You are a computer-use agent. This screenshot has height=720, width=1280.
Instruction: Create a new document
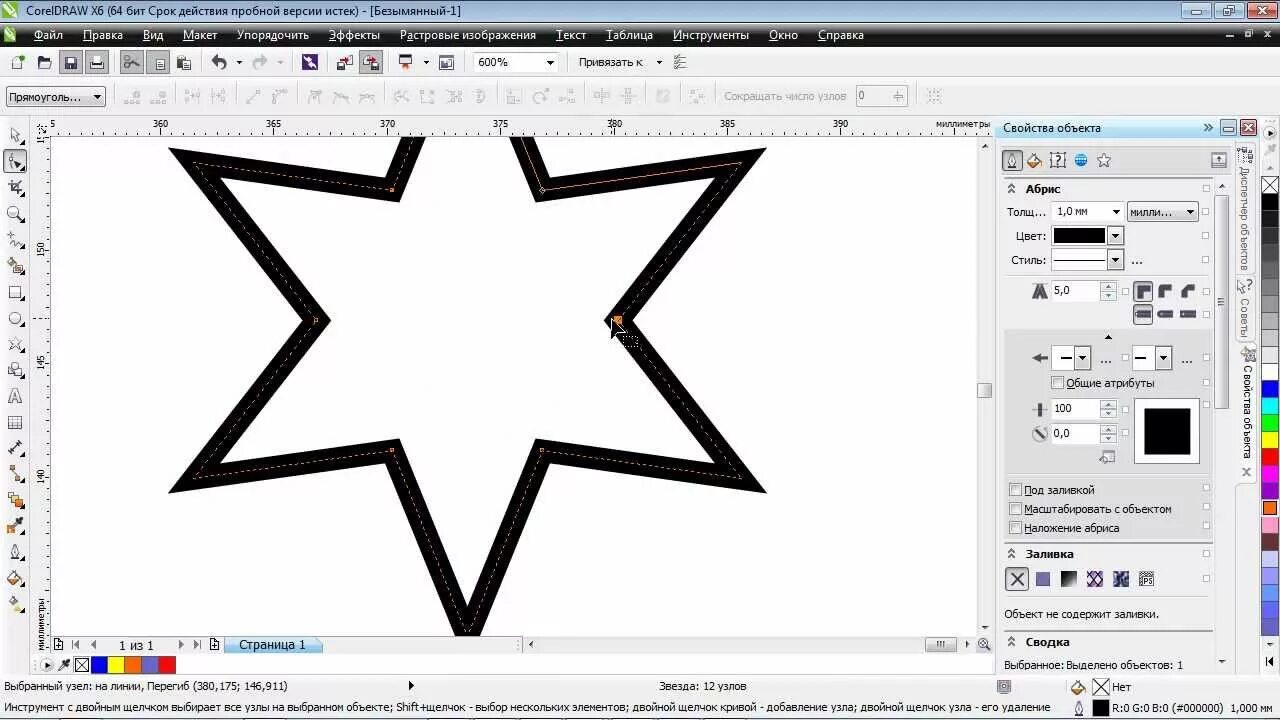click(18, 62)
